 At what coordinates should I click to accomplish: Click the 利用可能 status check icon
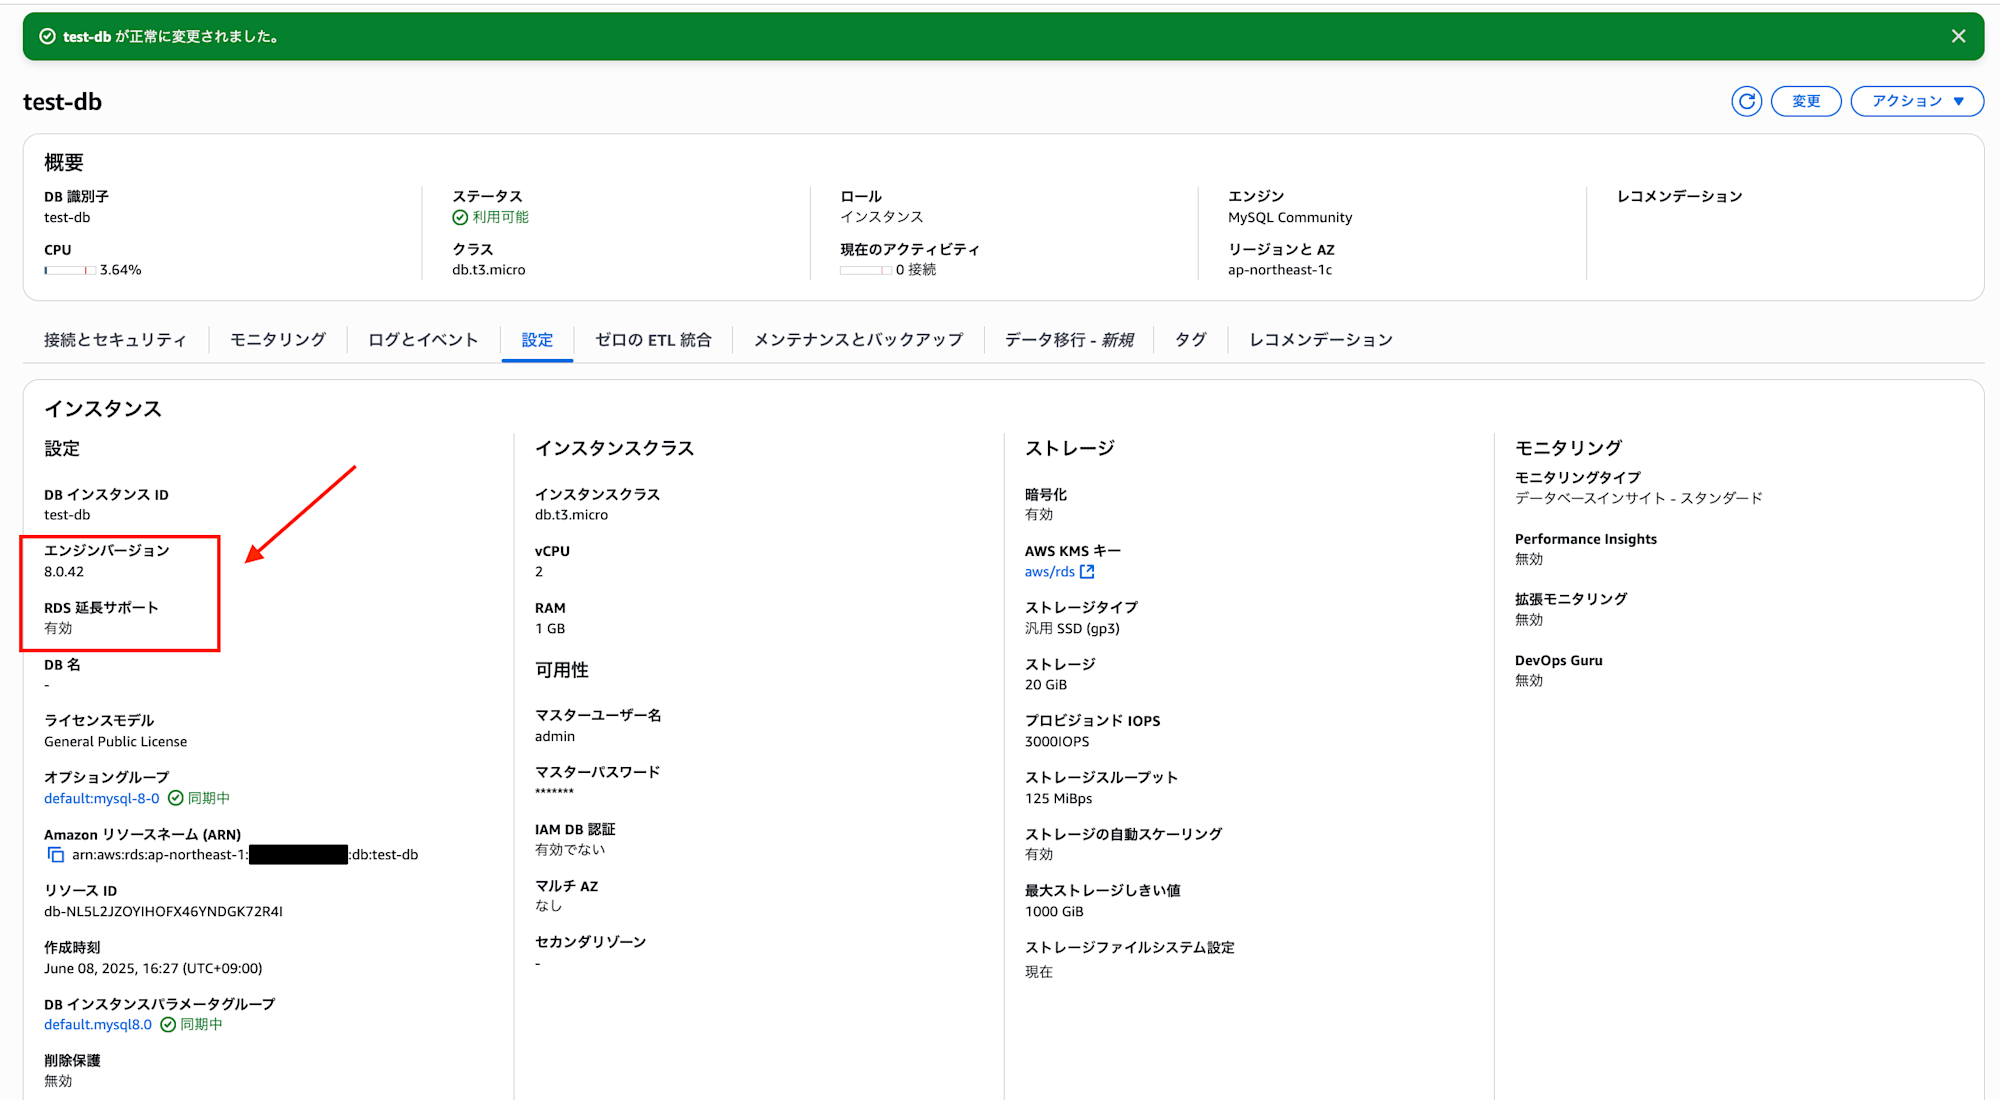[x=460, y=217]
